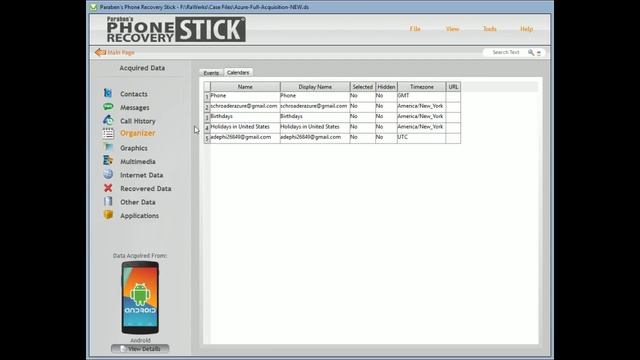This screenshot has height=360, width=640.
Task: Click Display Name cell 'Birthdays'
Action: (315, 117)
